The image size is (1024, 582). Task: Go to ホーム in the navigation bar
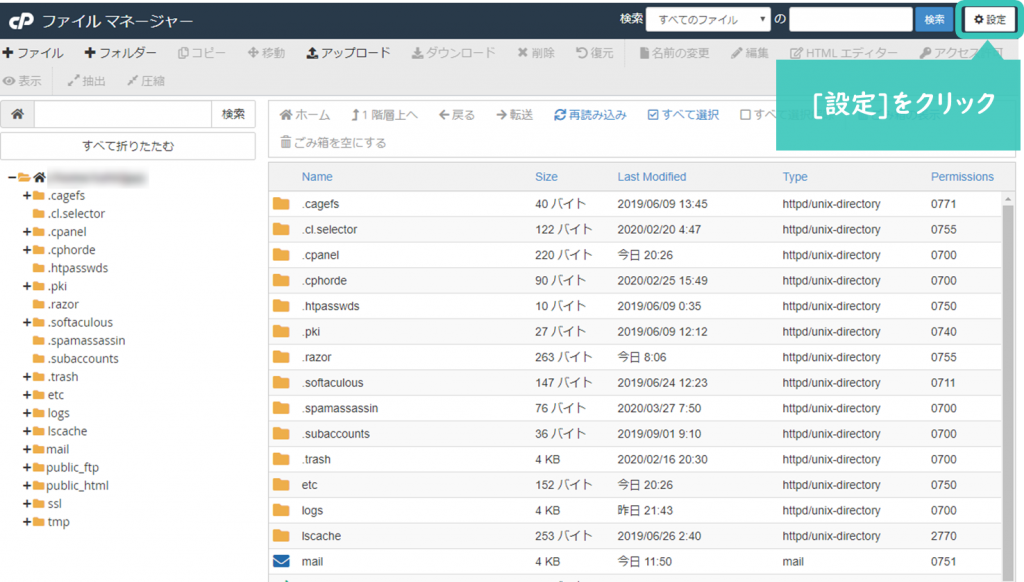(305, 115)
